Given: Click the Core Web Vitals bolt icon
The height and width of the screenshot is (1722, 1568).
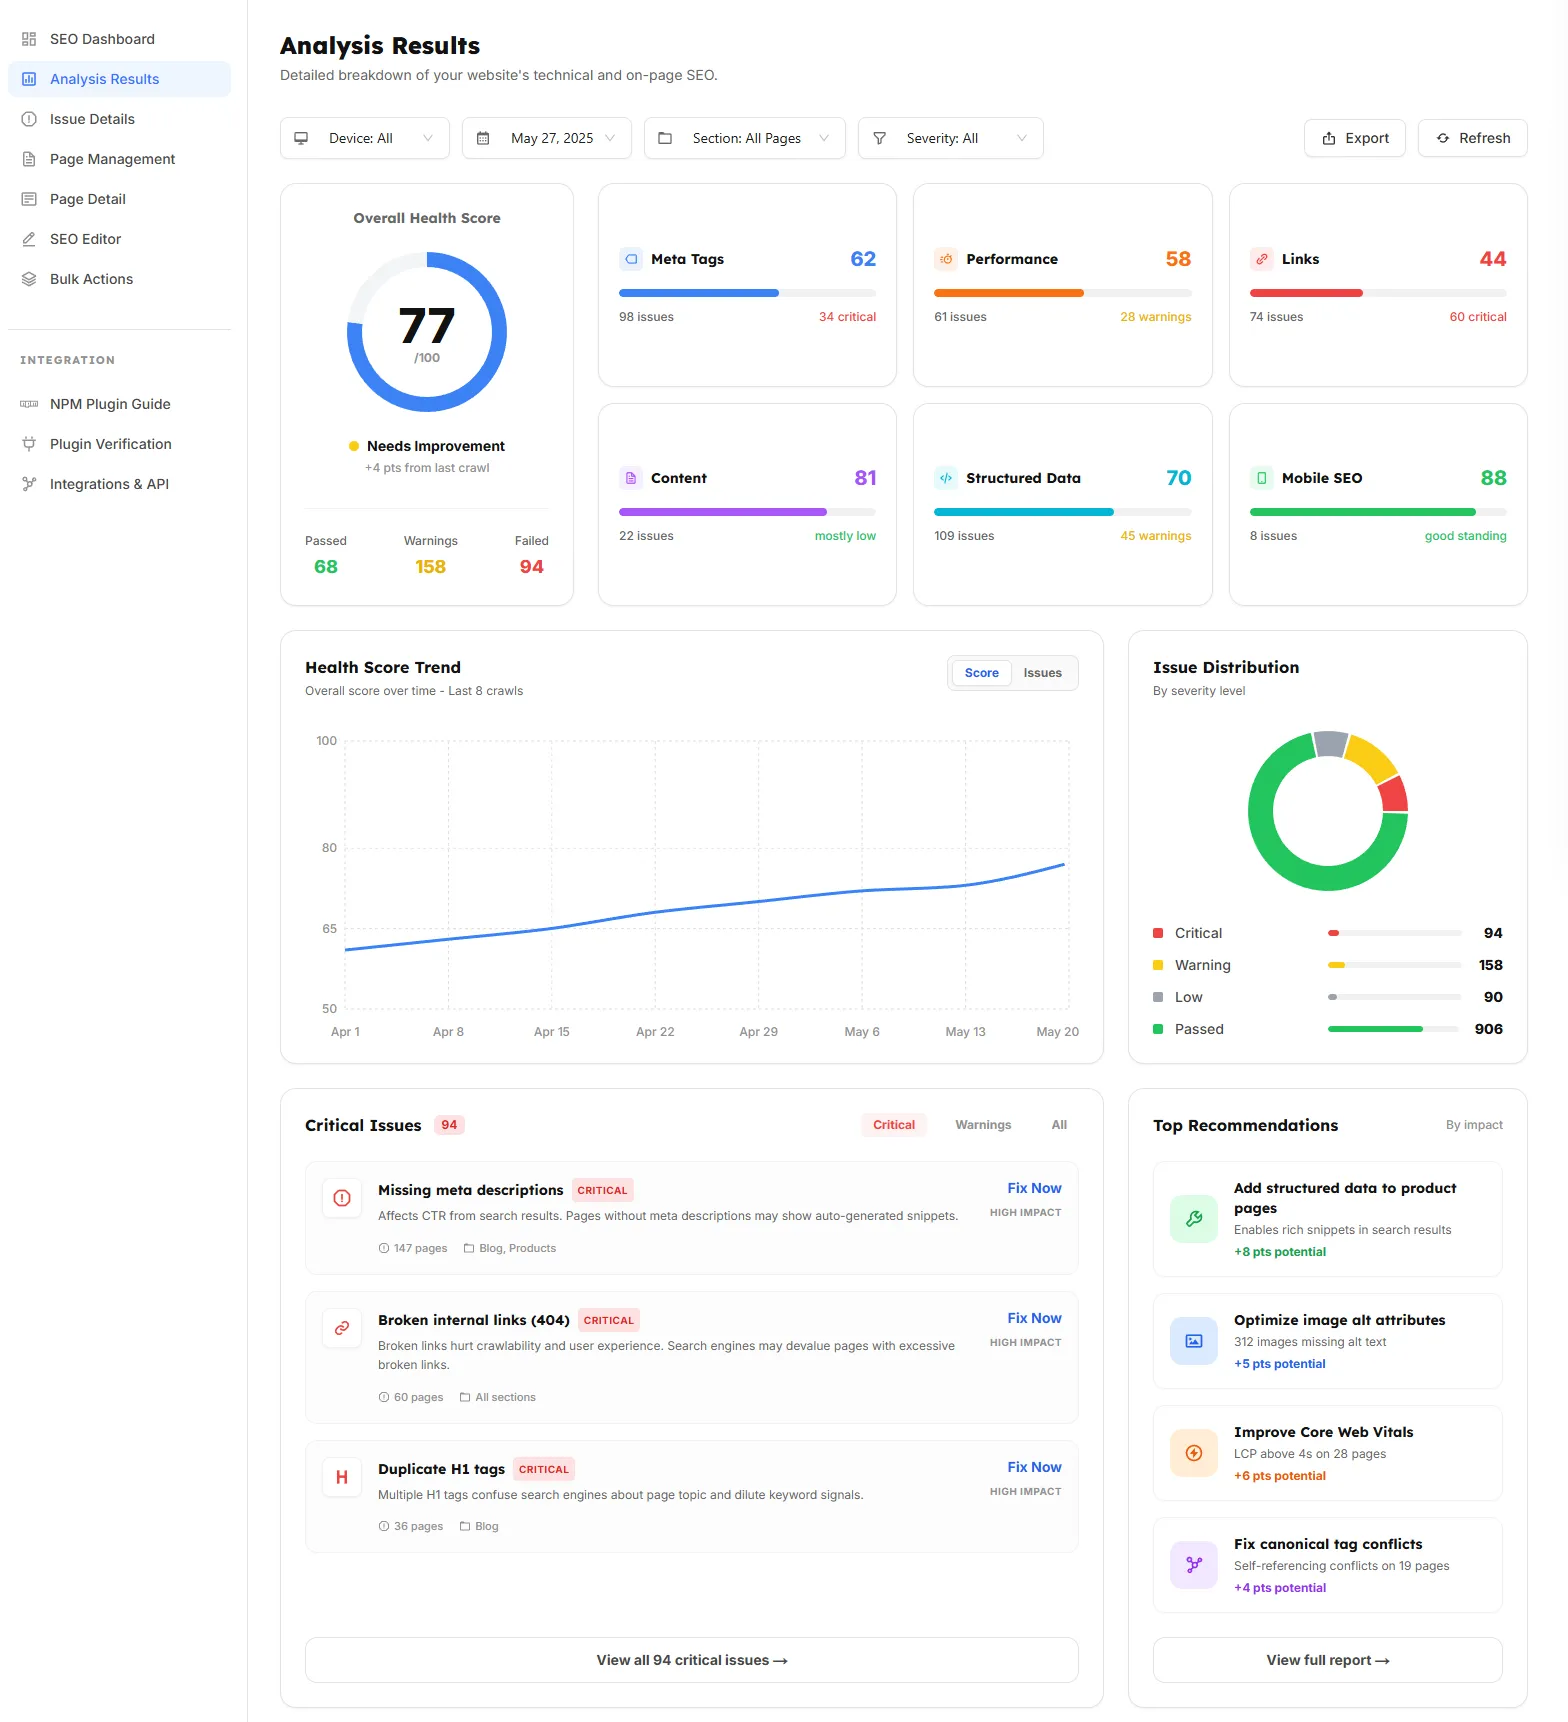Looking at the screenshot, I should [1194, 1453].
